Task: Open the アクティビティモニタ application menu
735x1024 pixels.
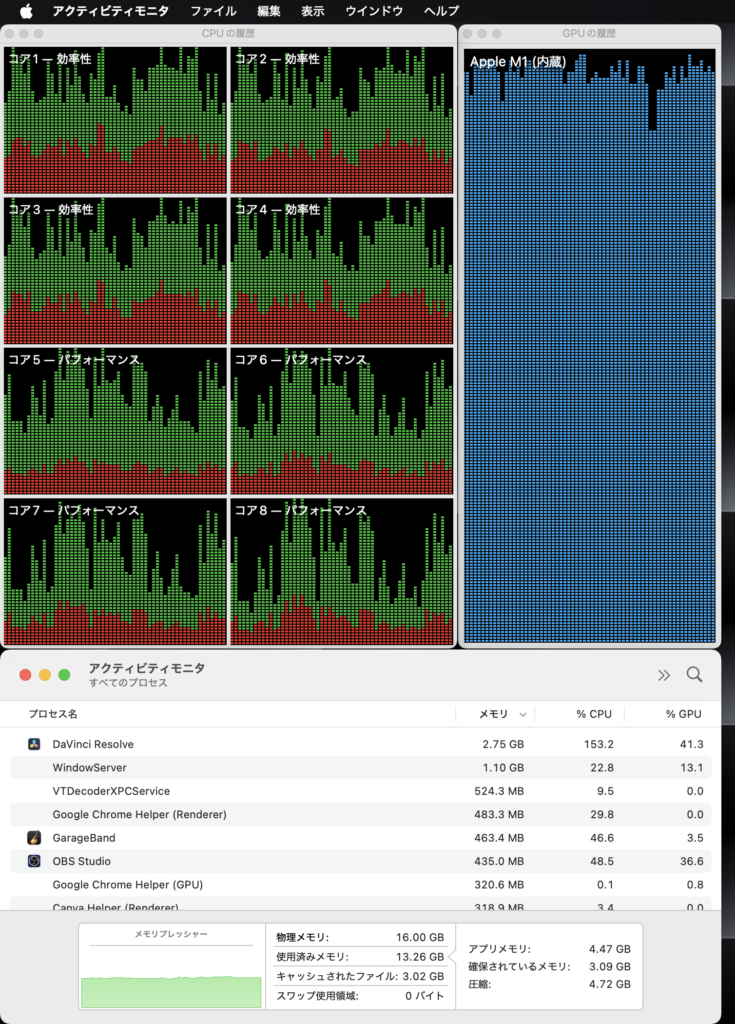Action: [110, 10]
